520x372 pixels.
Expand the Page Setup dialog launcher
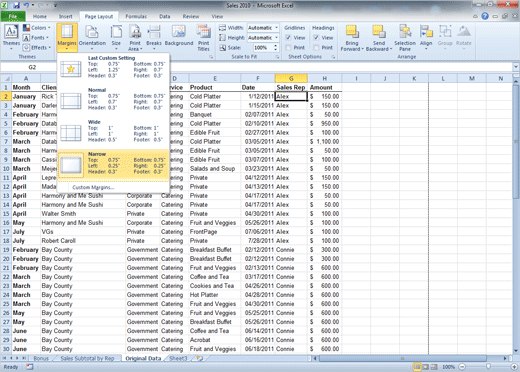coord(211,57)
